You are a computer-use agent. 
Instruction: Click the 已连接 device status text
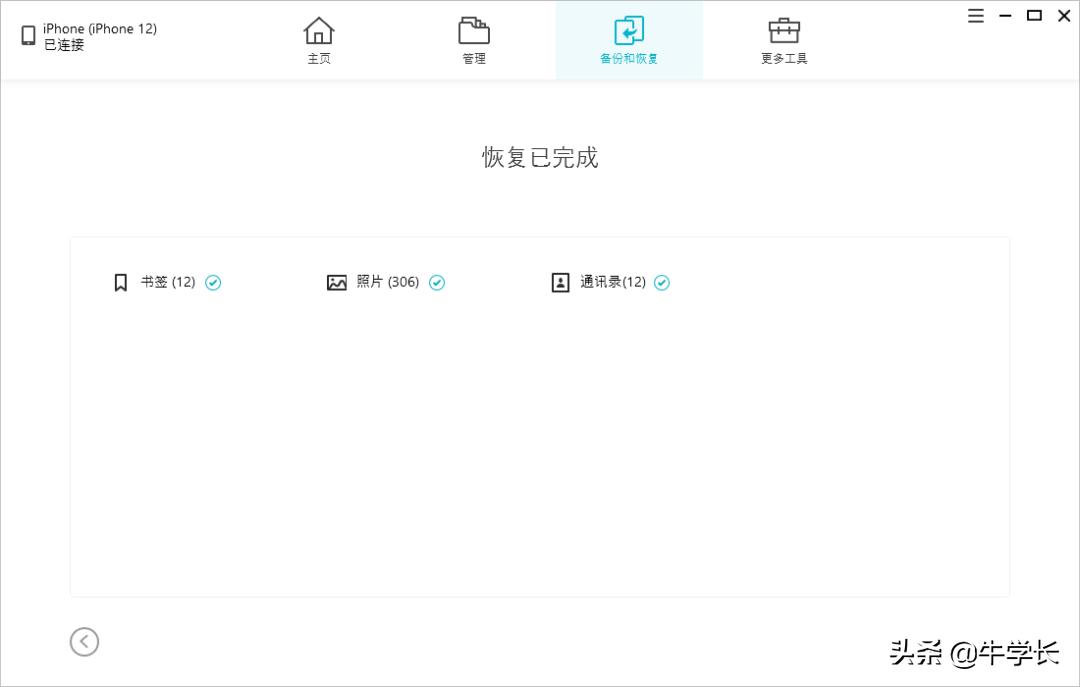63,45
